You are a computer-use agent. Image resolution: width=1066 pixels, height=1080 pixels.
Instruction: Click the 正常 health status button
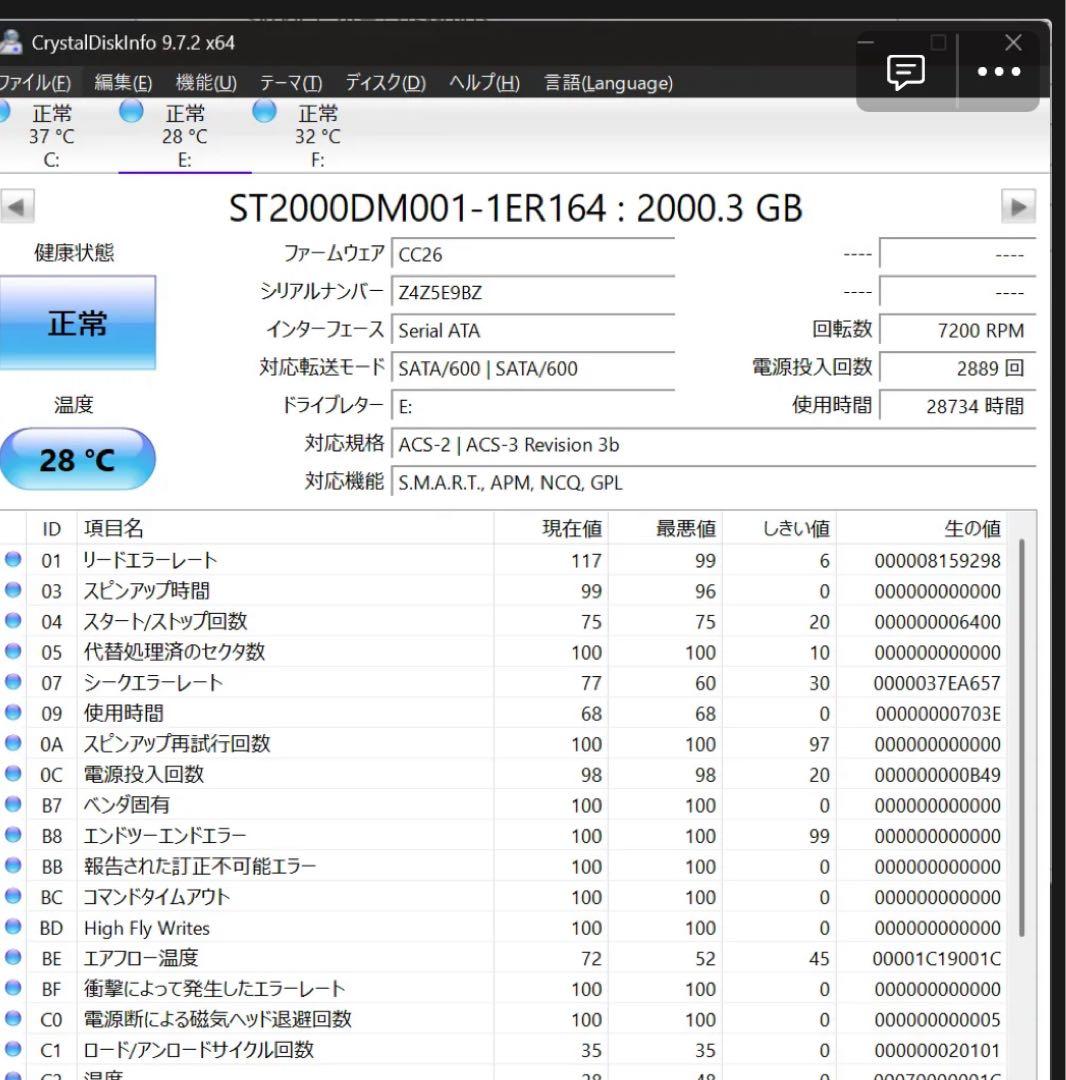click(78, 324)
